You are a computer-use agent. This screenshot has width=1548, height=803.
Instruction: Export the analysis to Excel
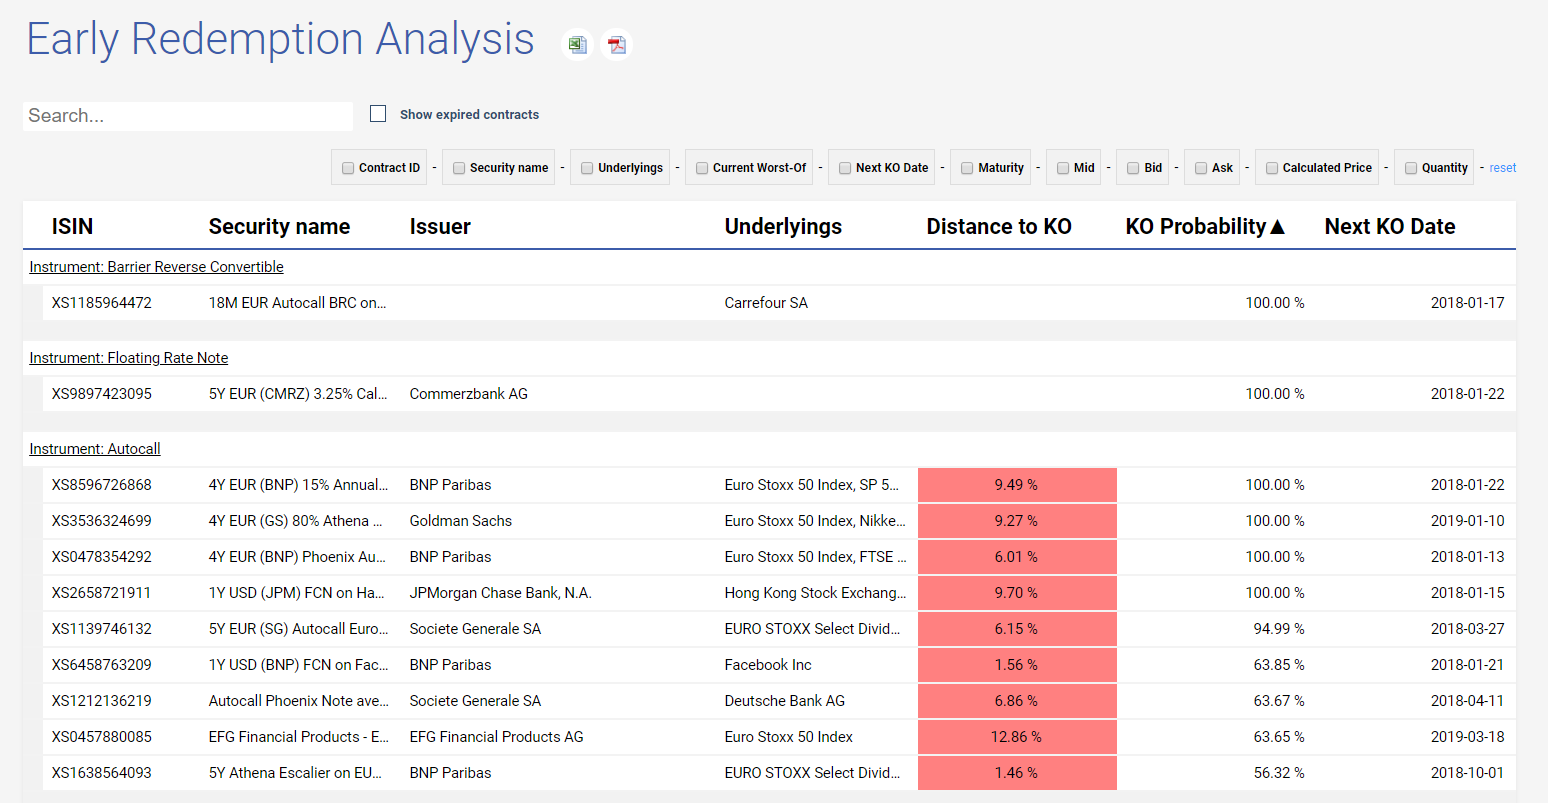pos(577,44)
